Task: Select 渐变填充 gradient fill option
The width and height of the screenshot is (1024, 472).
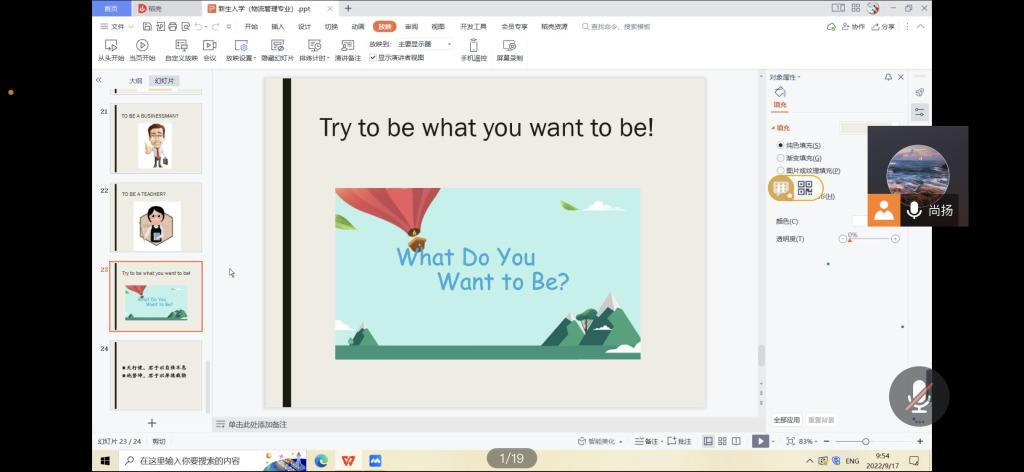Action: coord(781,158)
